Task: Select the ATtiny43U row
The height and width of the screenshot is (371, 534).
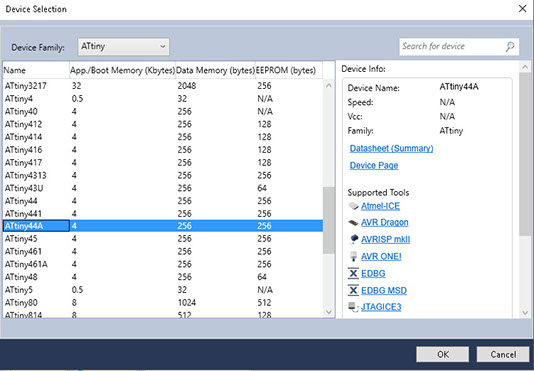Action: (x=163, y=188)
